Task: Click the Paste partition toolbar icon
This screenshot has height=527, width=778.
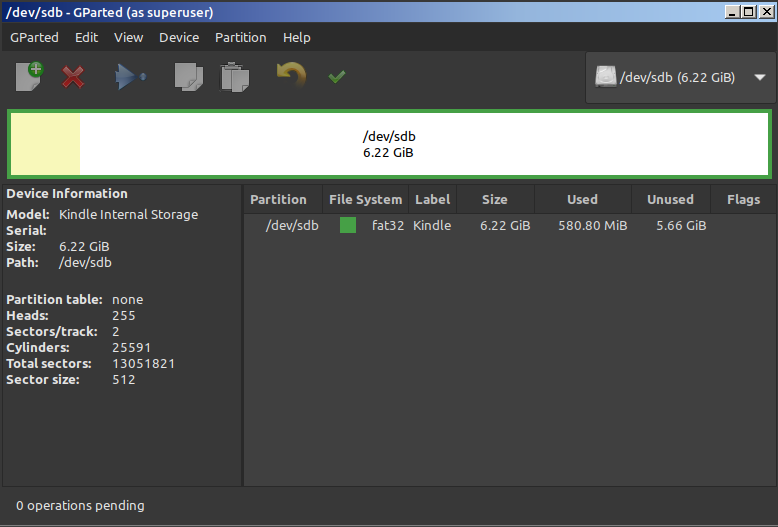Action: (235, 77)
